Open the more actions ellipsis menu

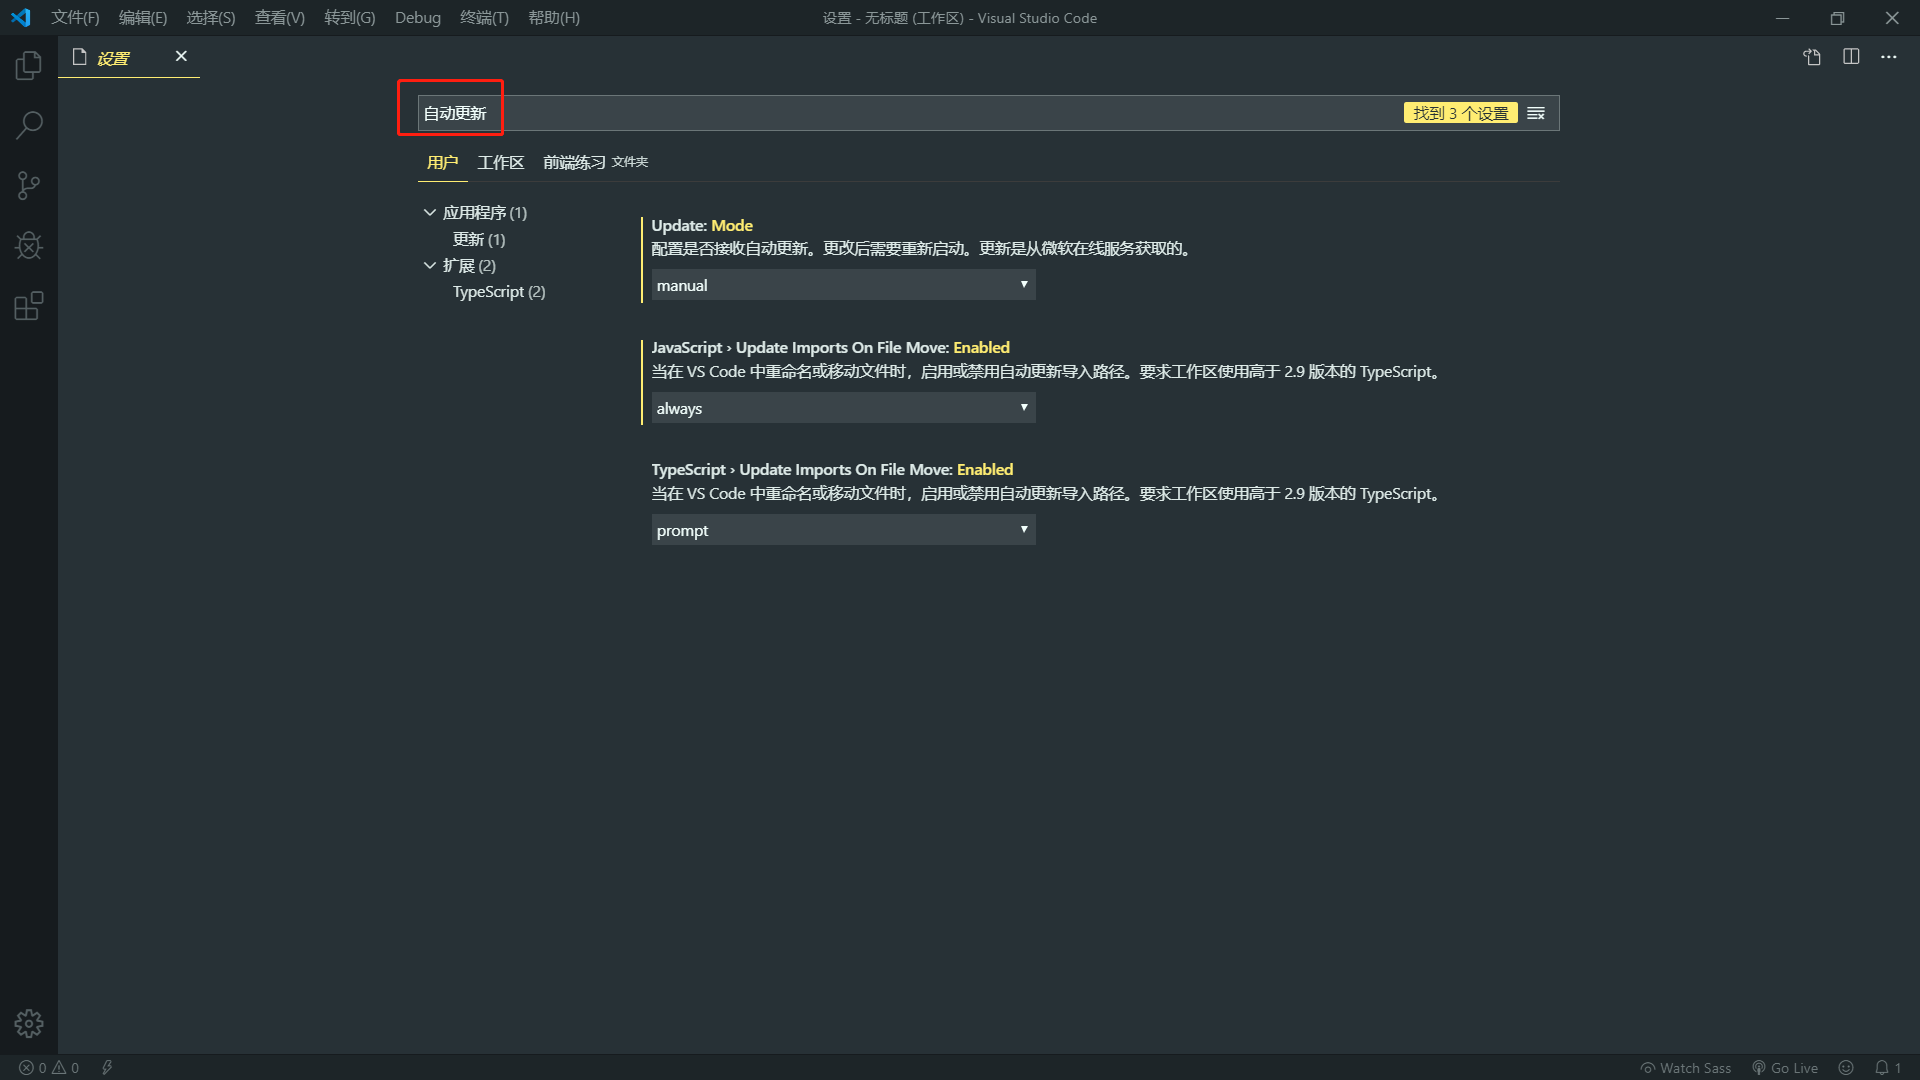tap(1889, 57)
